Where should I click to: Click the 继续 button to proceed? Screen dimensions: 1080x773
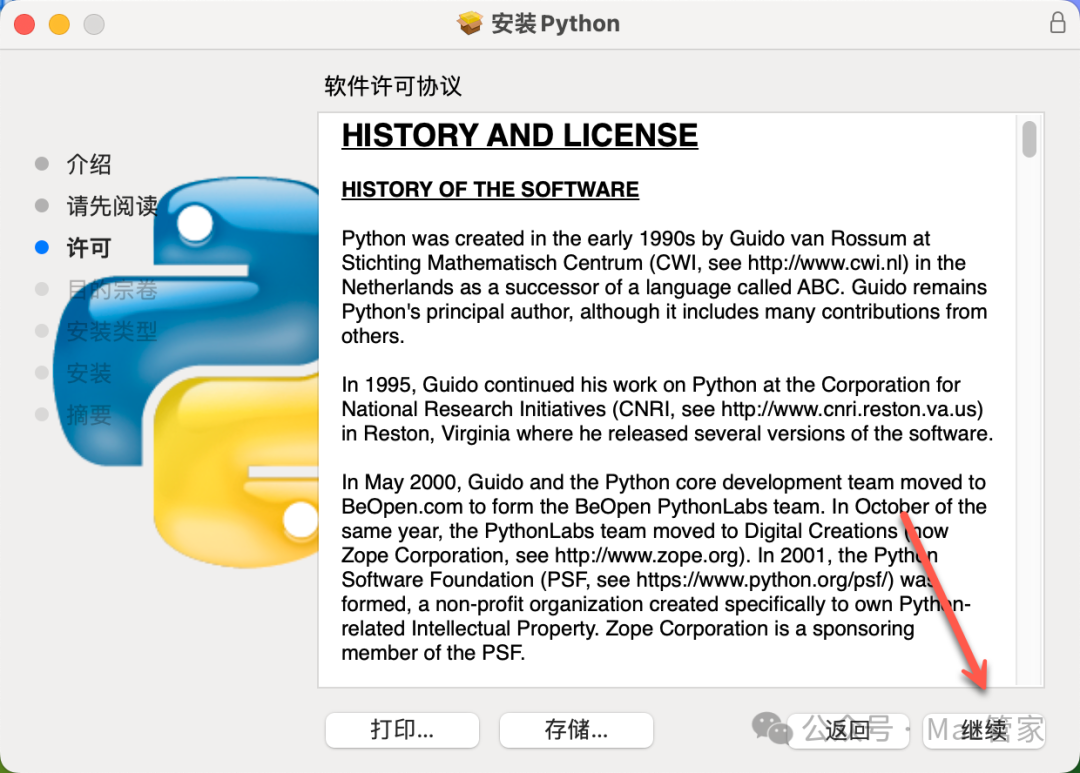coord(984,730)
